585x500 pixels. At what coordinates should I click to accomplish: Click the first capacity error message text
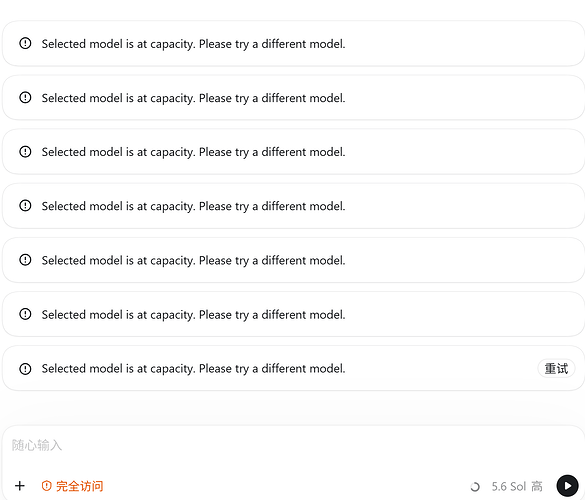tap(193, 44)
